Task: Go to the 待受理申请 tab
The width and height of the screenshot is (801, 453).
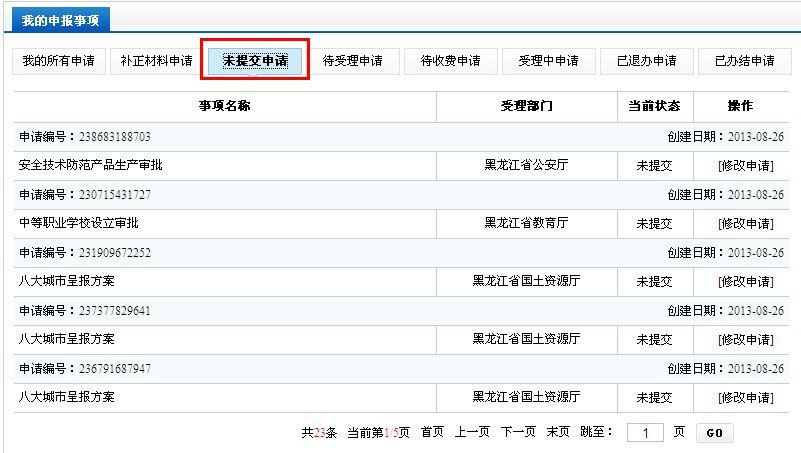Action: point(351,61)
